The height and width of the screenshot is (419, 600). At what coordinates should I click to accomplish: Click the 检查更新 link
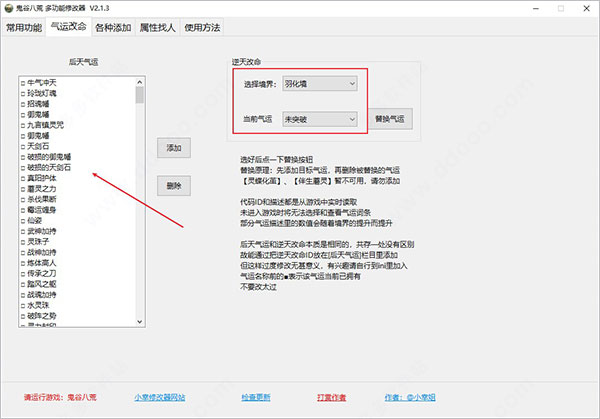[256, 396]
